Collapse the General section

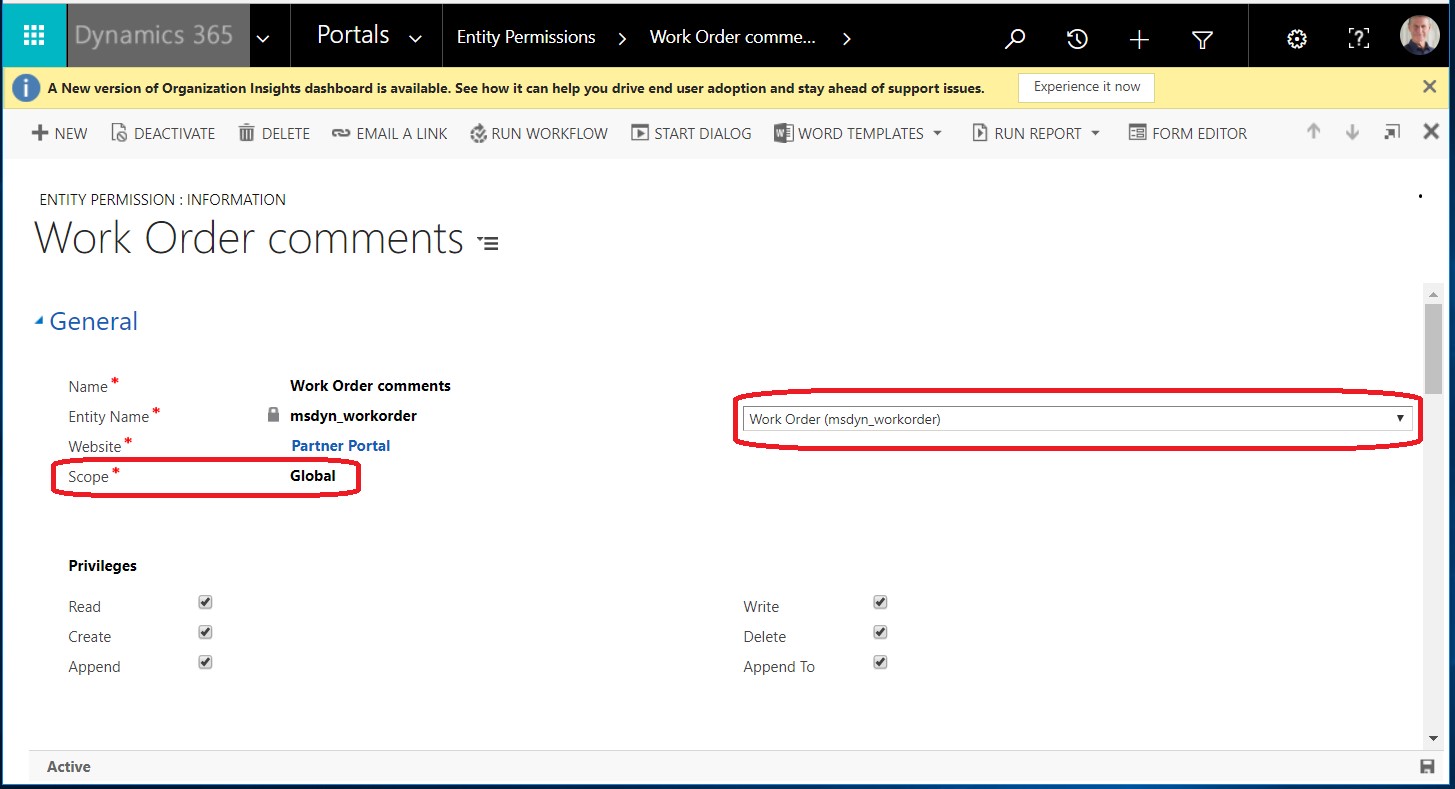click(x=39, y=321)
